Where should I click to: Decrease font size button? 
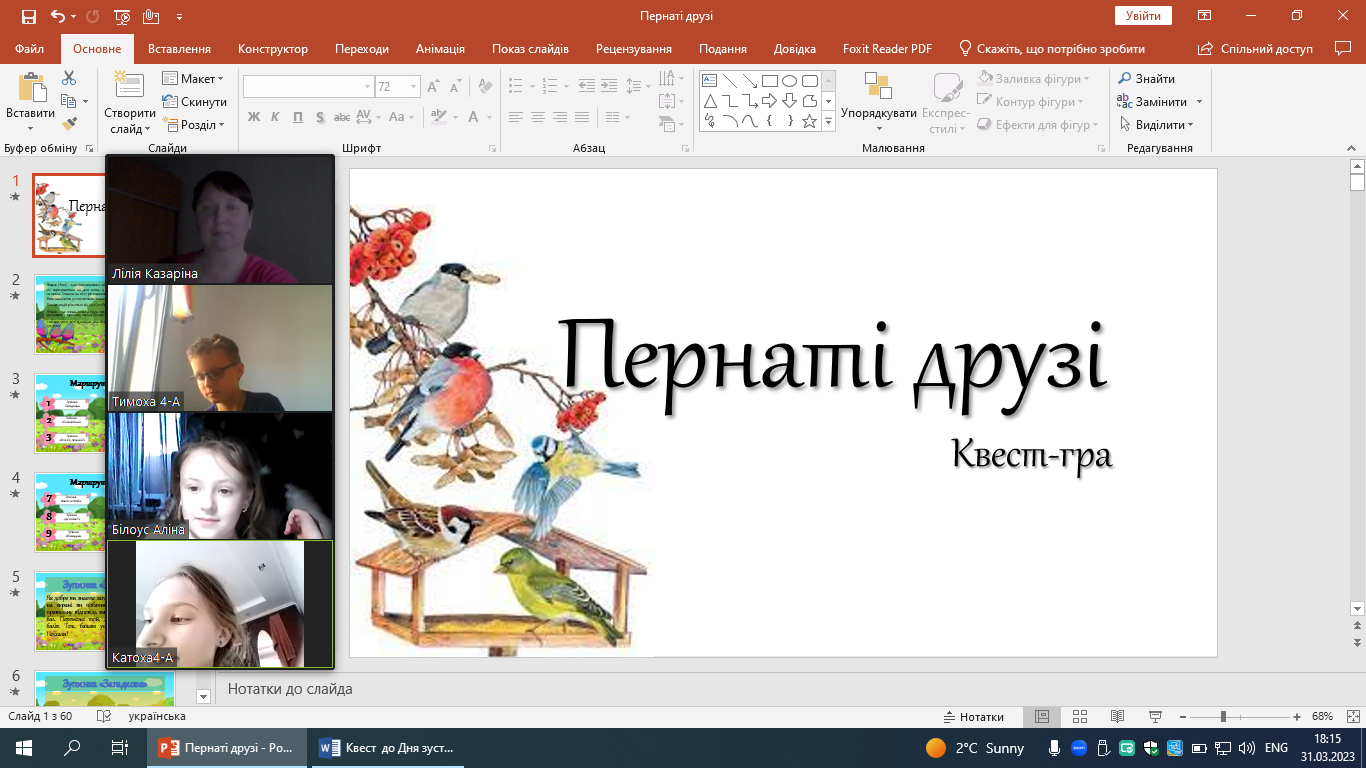455,87
